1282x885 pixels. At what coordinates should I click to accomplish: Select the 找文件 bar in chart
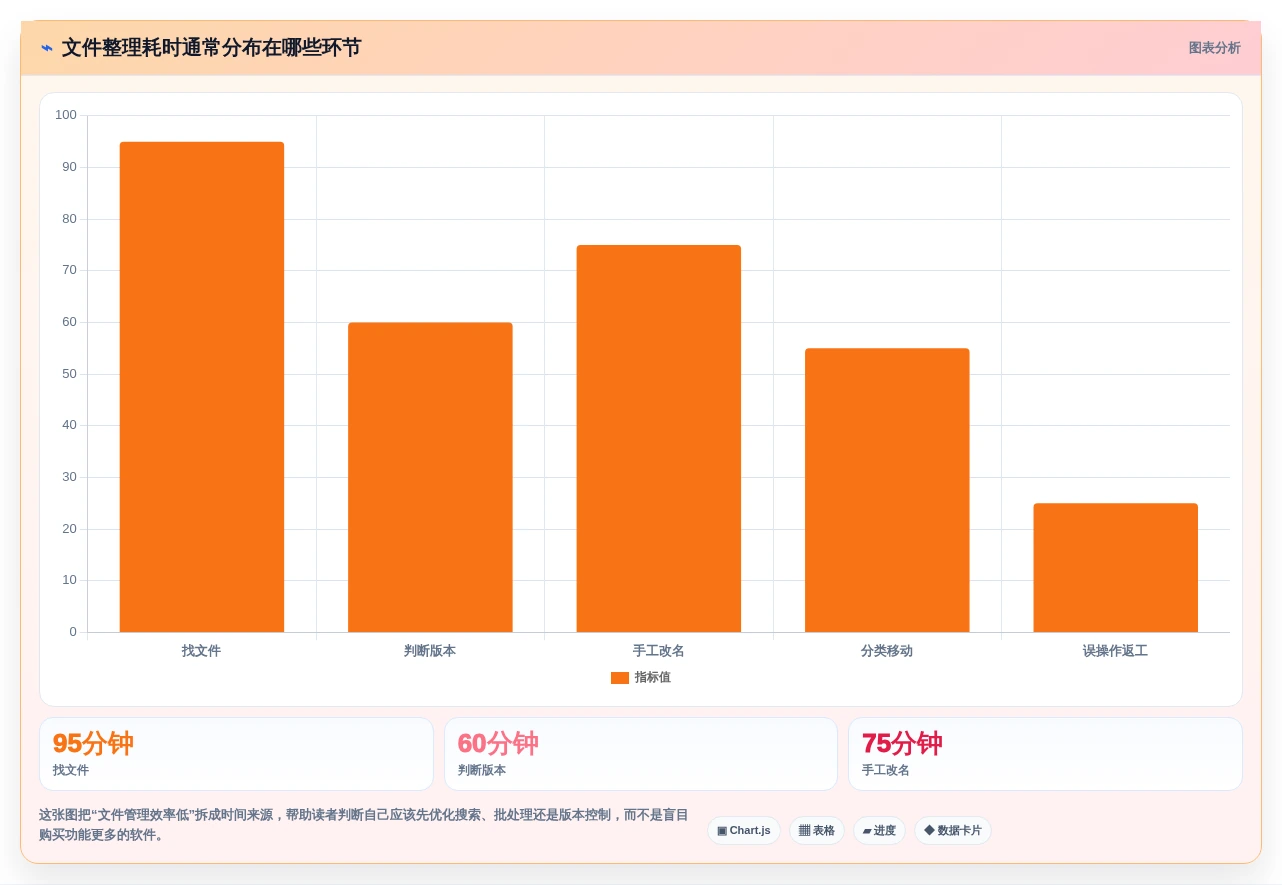(x=202, y=387)
